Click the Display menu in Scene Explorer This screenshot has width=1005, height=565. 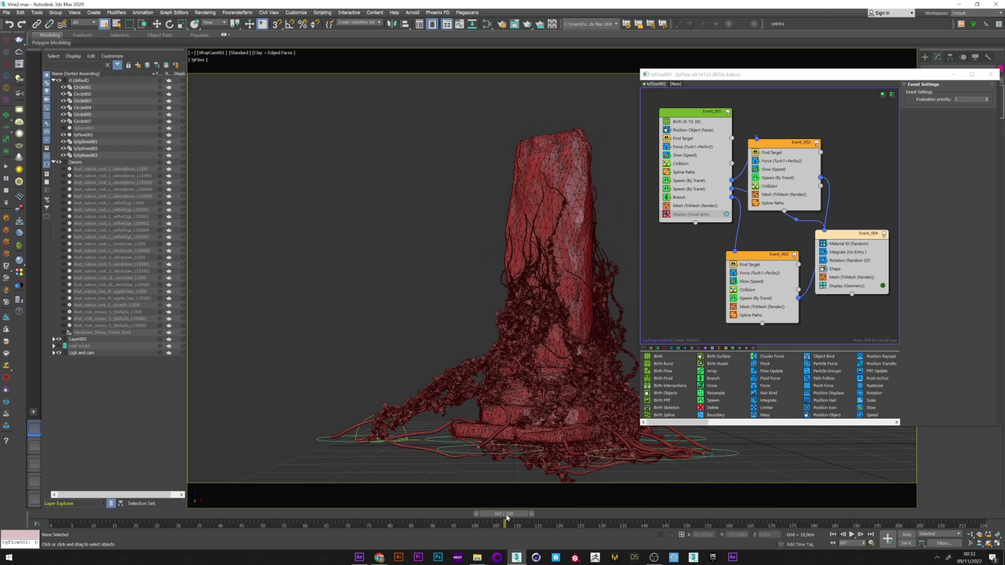coord(73,56)
